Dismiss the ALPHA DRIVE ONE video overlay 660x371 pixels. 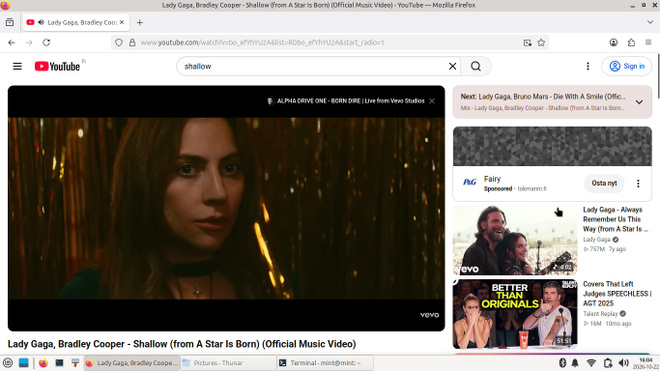432,101
